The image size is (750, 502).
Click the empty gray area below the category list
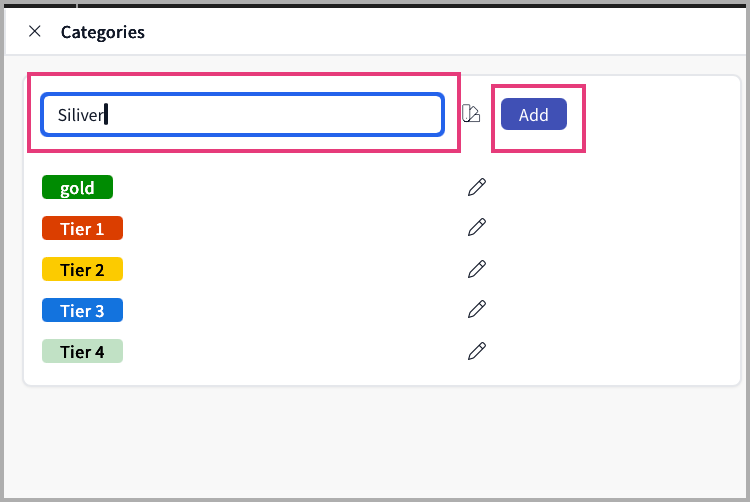[375, 440]
